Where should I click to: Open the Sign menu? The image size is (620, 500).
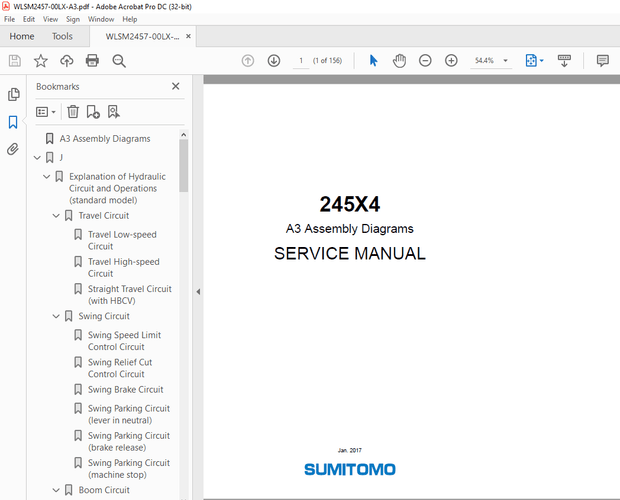point(73,19)
